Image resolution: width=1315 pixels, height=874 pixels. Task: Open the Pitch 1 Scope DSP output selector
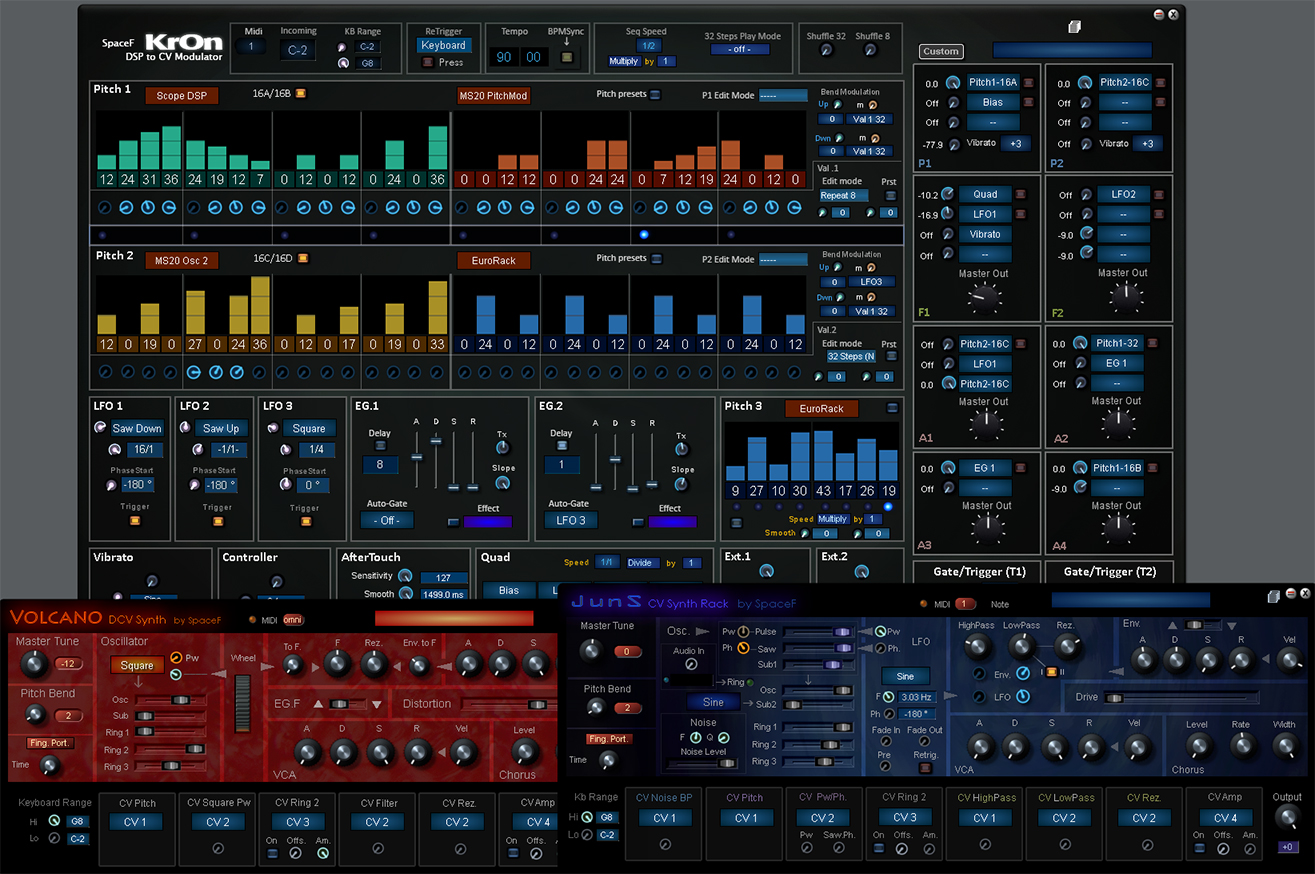point(182,96)
